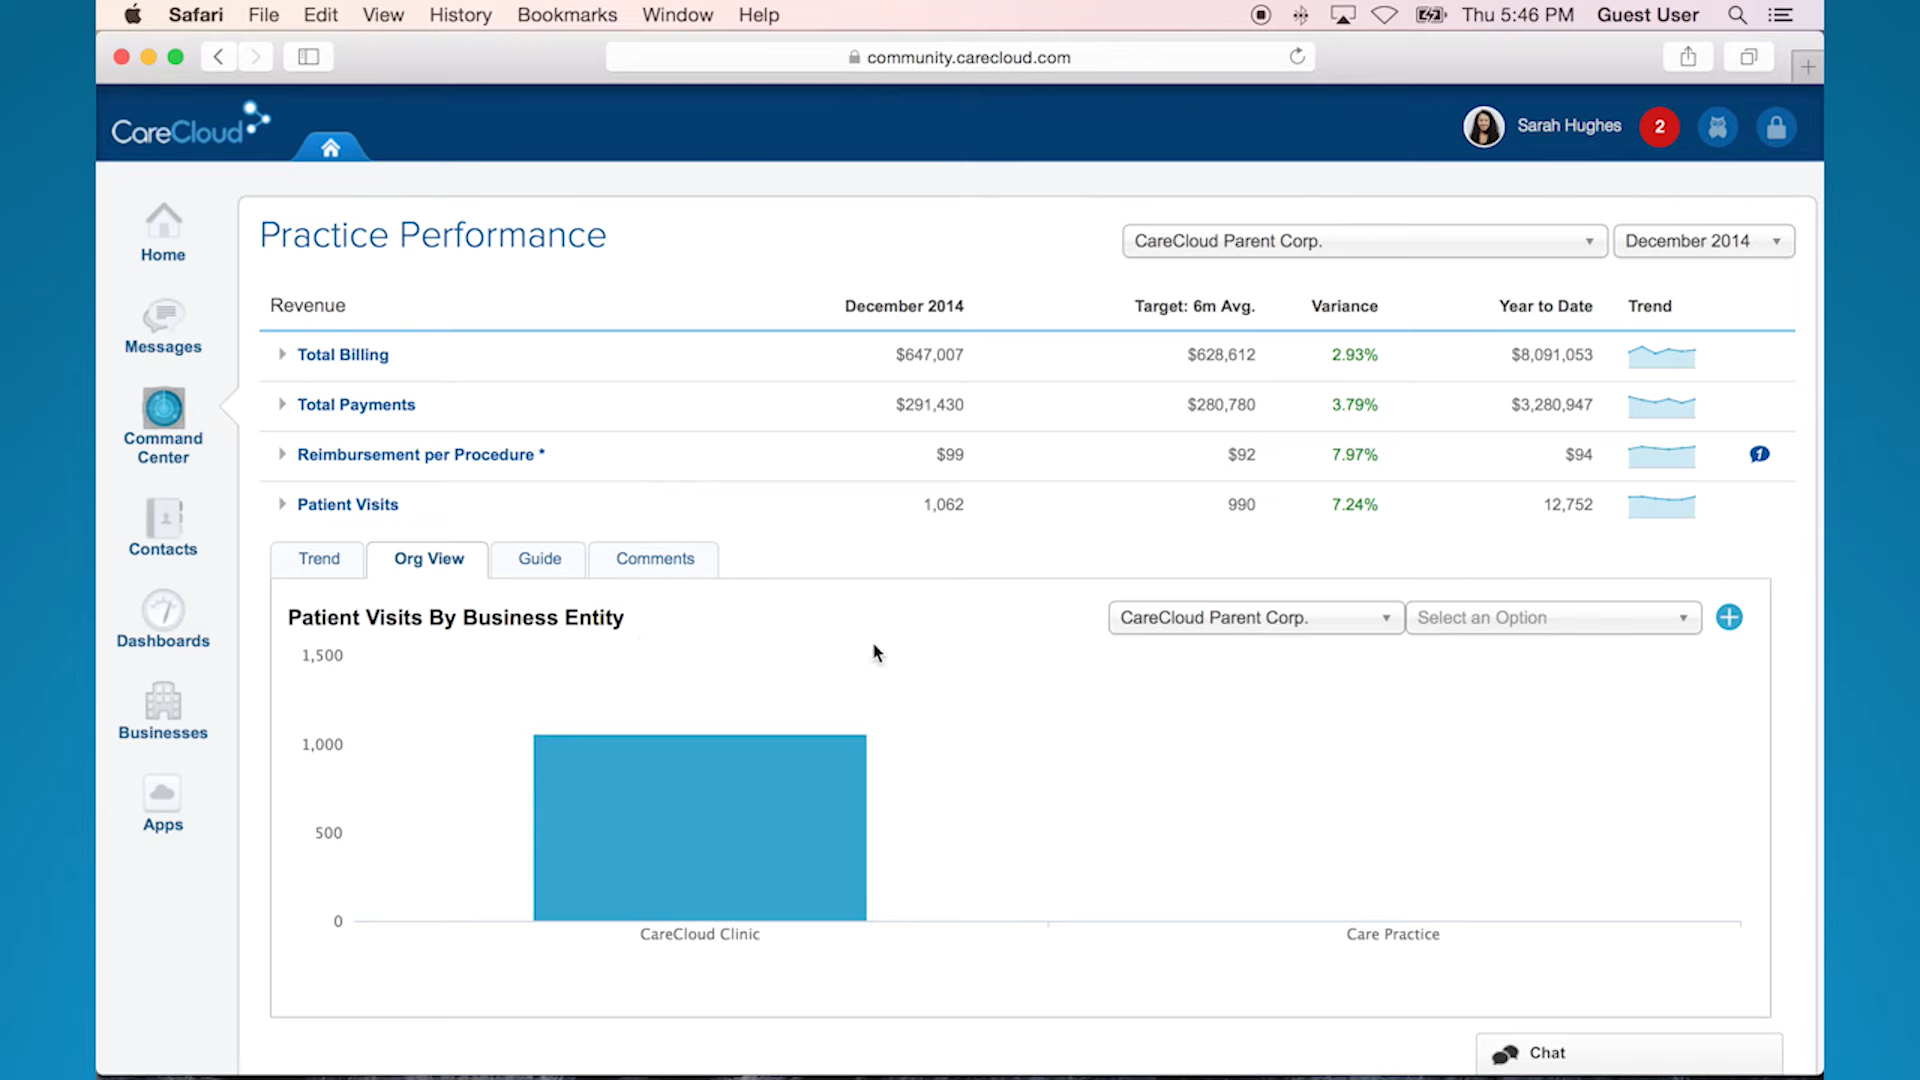Viewport: 1920px width, 1080px height.
Task: Open the File menu
Action: coord(264,15)
